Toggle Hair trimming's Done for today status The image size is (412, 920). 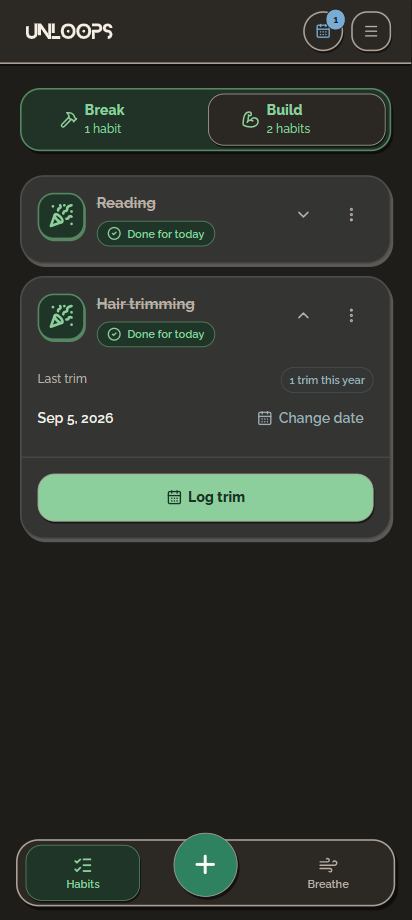click(156, 334)
